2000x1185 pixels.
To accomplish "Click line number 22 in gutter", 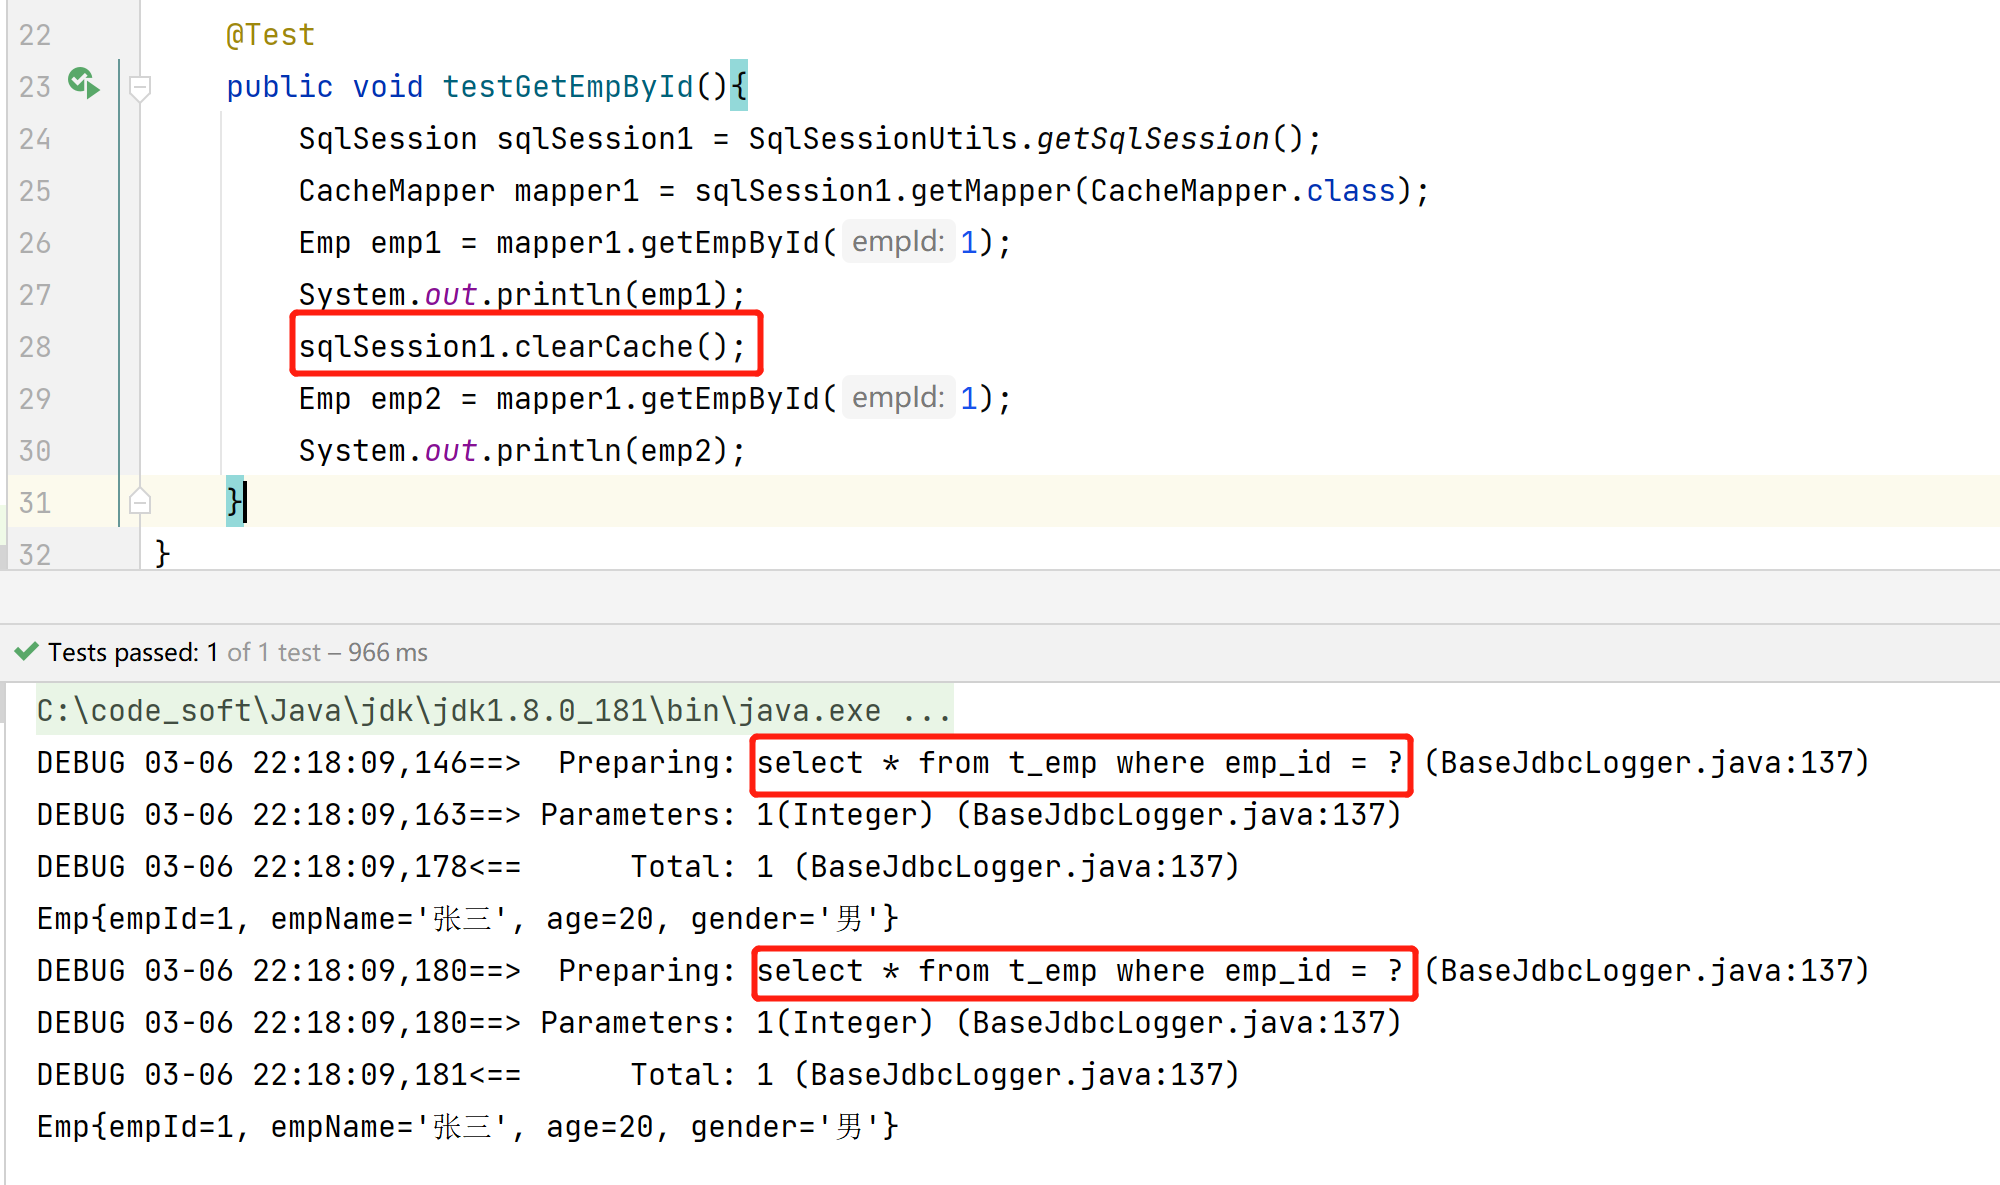I will tap(35, 35).
